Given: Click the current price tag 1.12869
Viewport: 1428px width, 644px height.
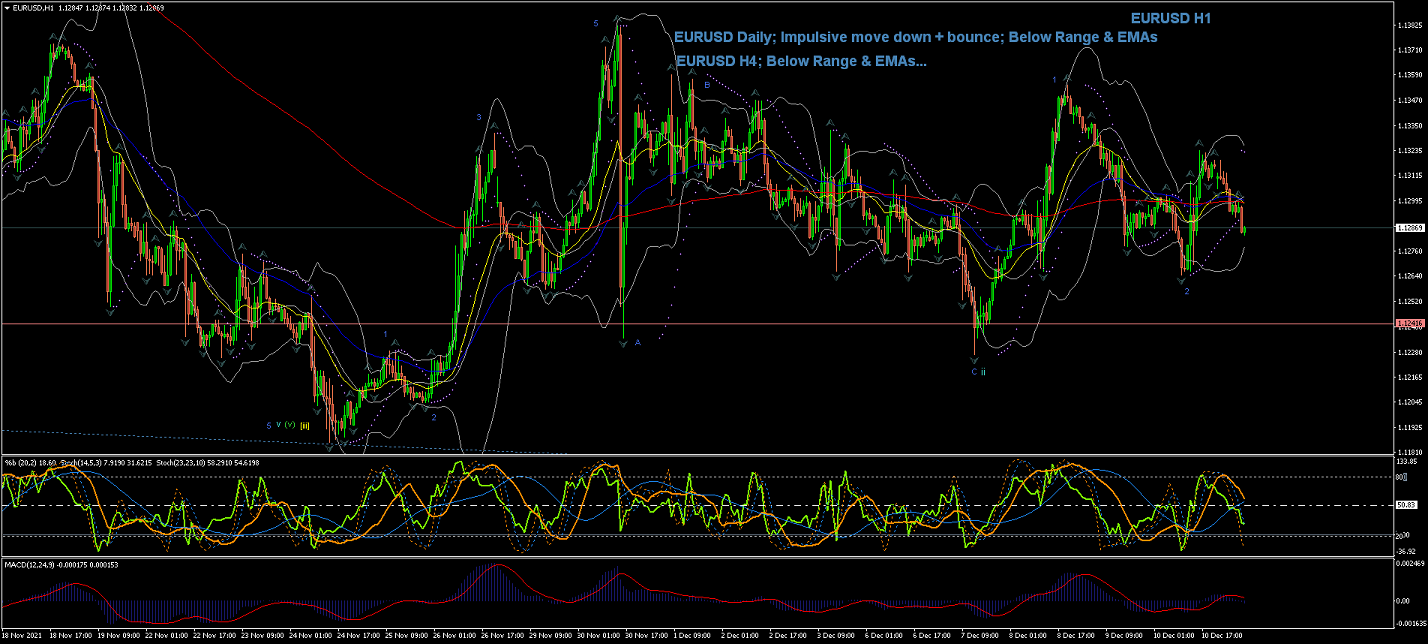Looking at the screenshot, I should [x=1407, y=228].
